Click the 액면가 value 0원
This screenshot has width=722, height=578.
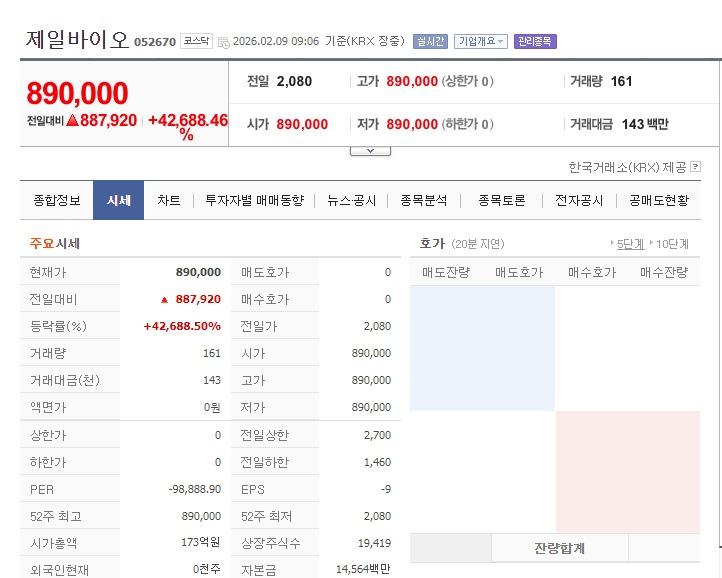click(x=212, y=408)
